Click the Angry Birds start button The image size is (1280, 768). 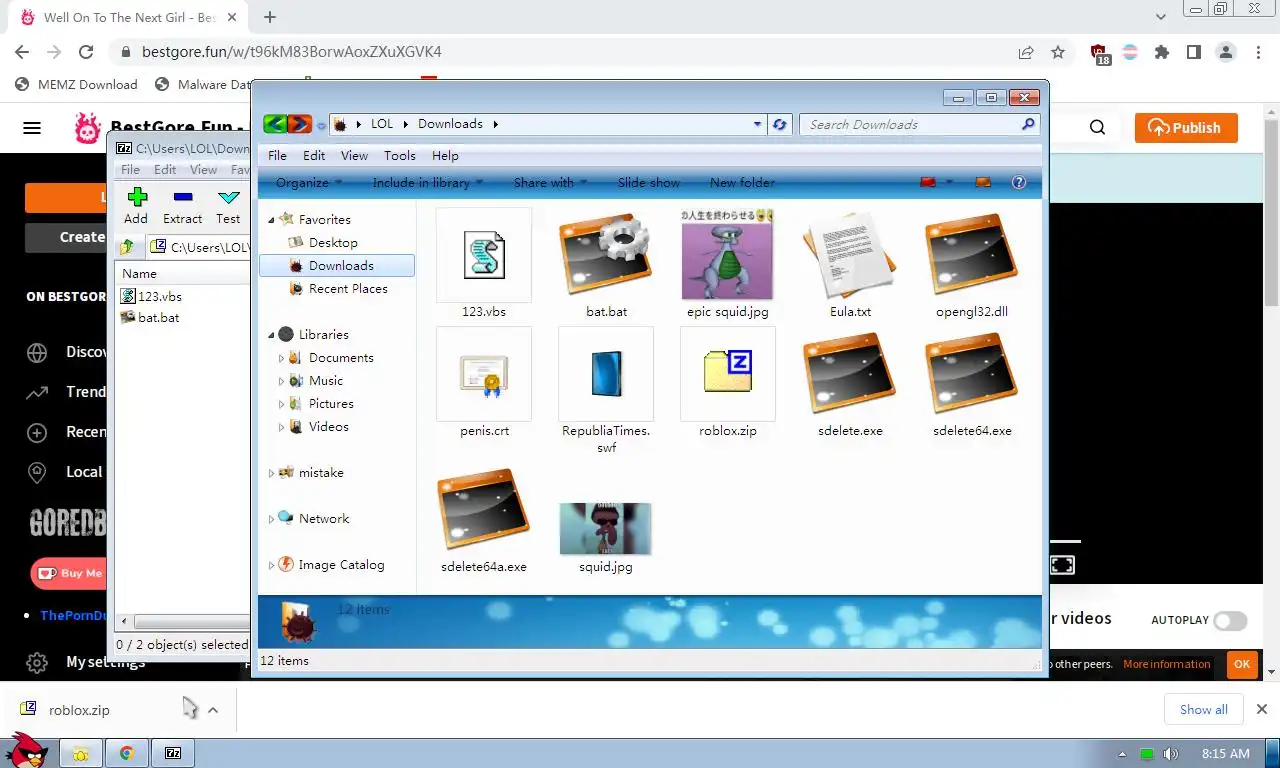coord(26,750)
